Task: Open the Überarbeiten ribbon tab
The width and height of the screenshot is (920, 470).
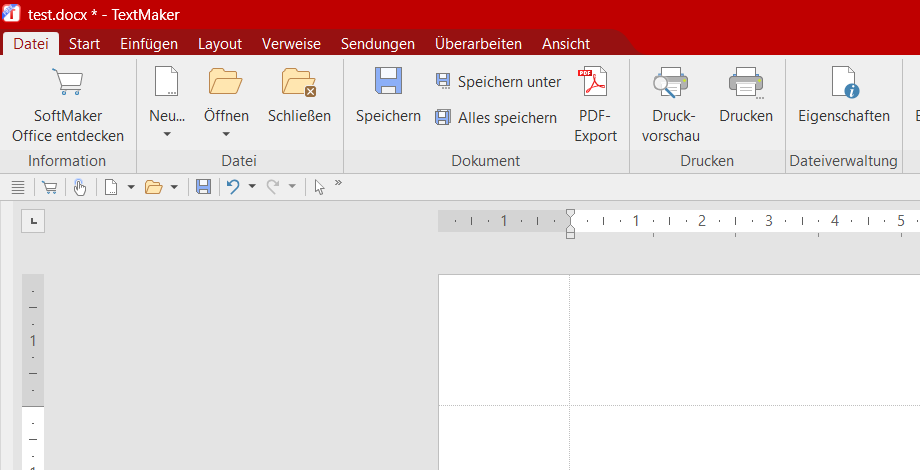Action: point(478,44)
